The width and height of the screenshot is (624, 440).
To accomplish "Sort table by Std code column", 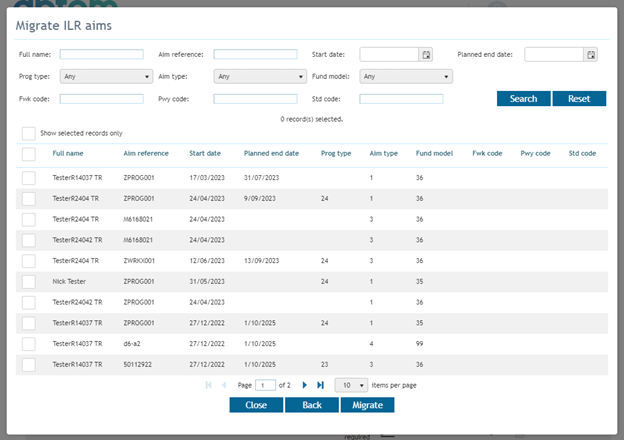I will coord(582,153).
